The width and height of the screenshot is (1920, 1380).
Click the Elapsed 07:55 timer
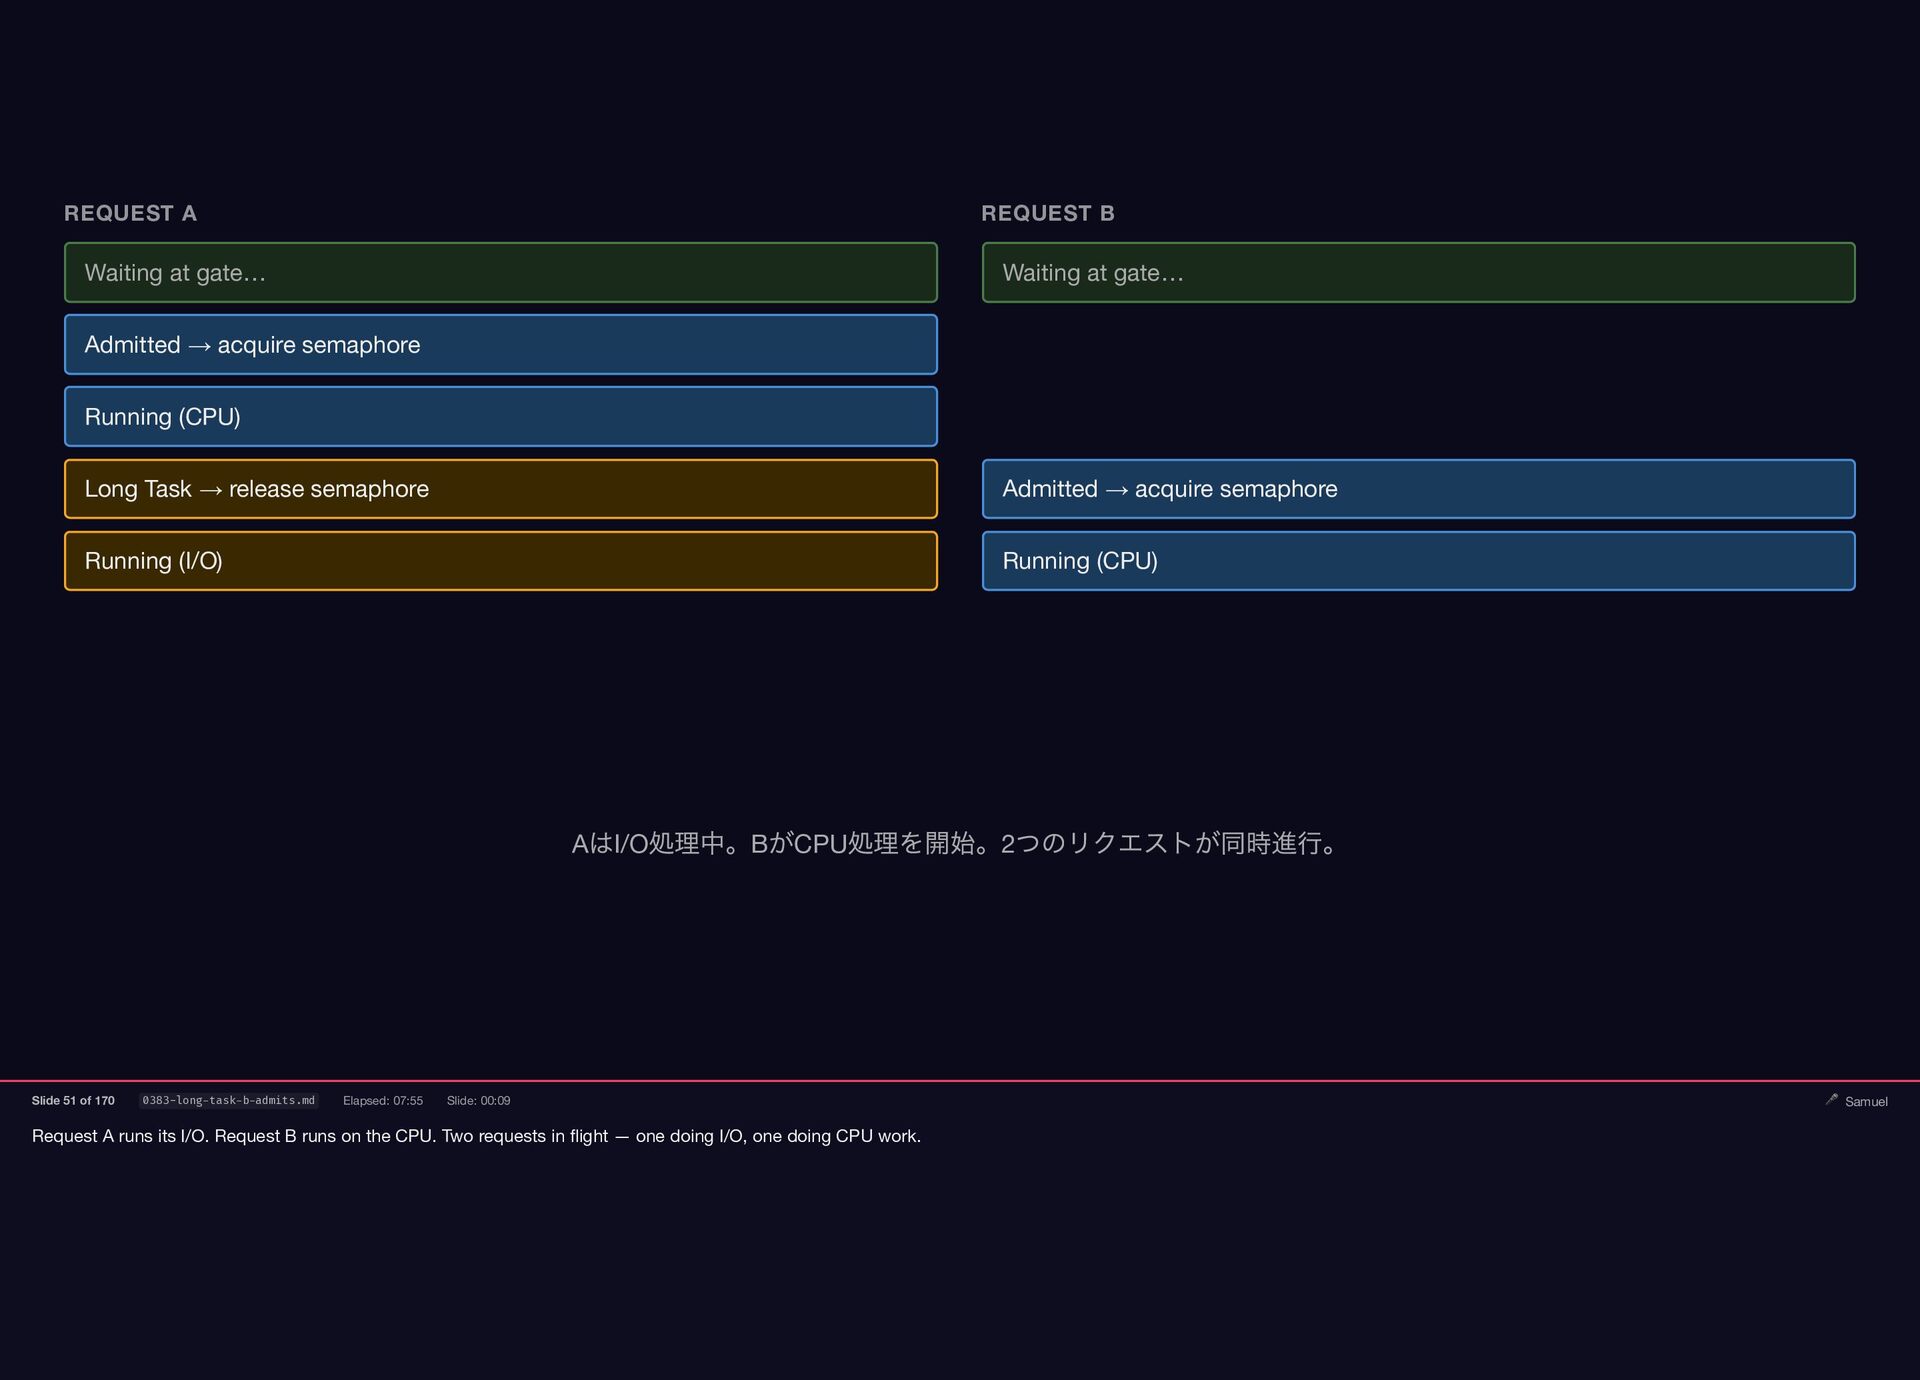pyautogui.click(x=382, y=1100)
